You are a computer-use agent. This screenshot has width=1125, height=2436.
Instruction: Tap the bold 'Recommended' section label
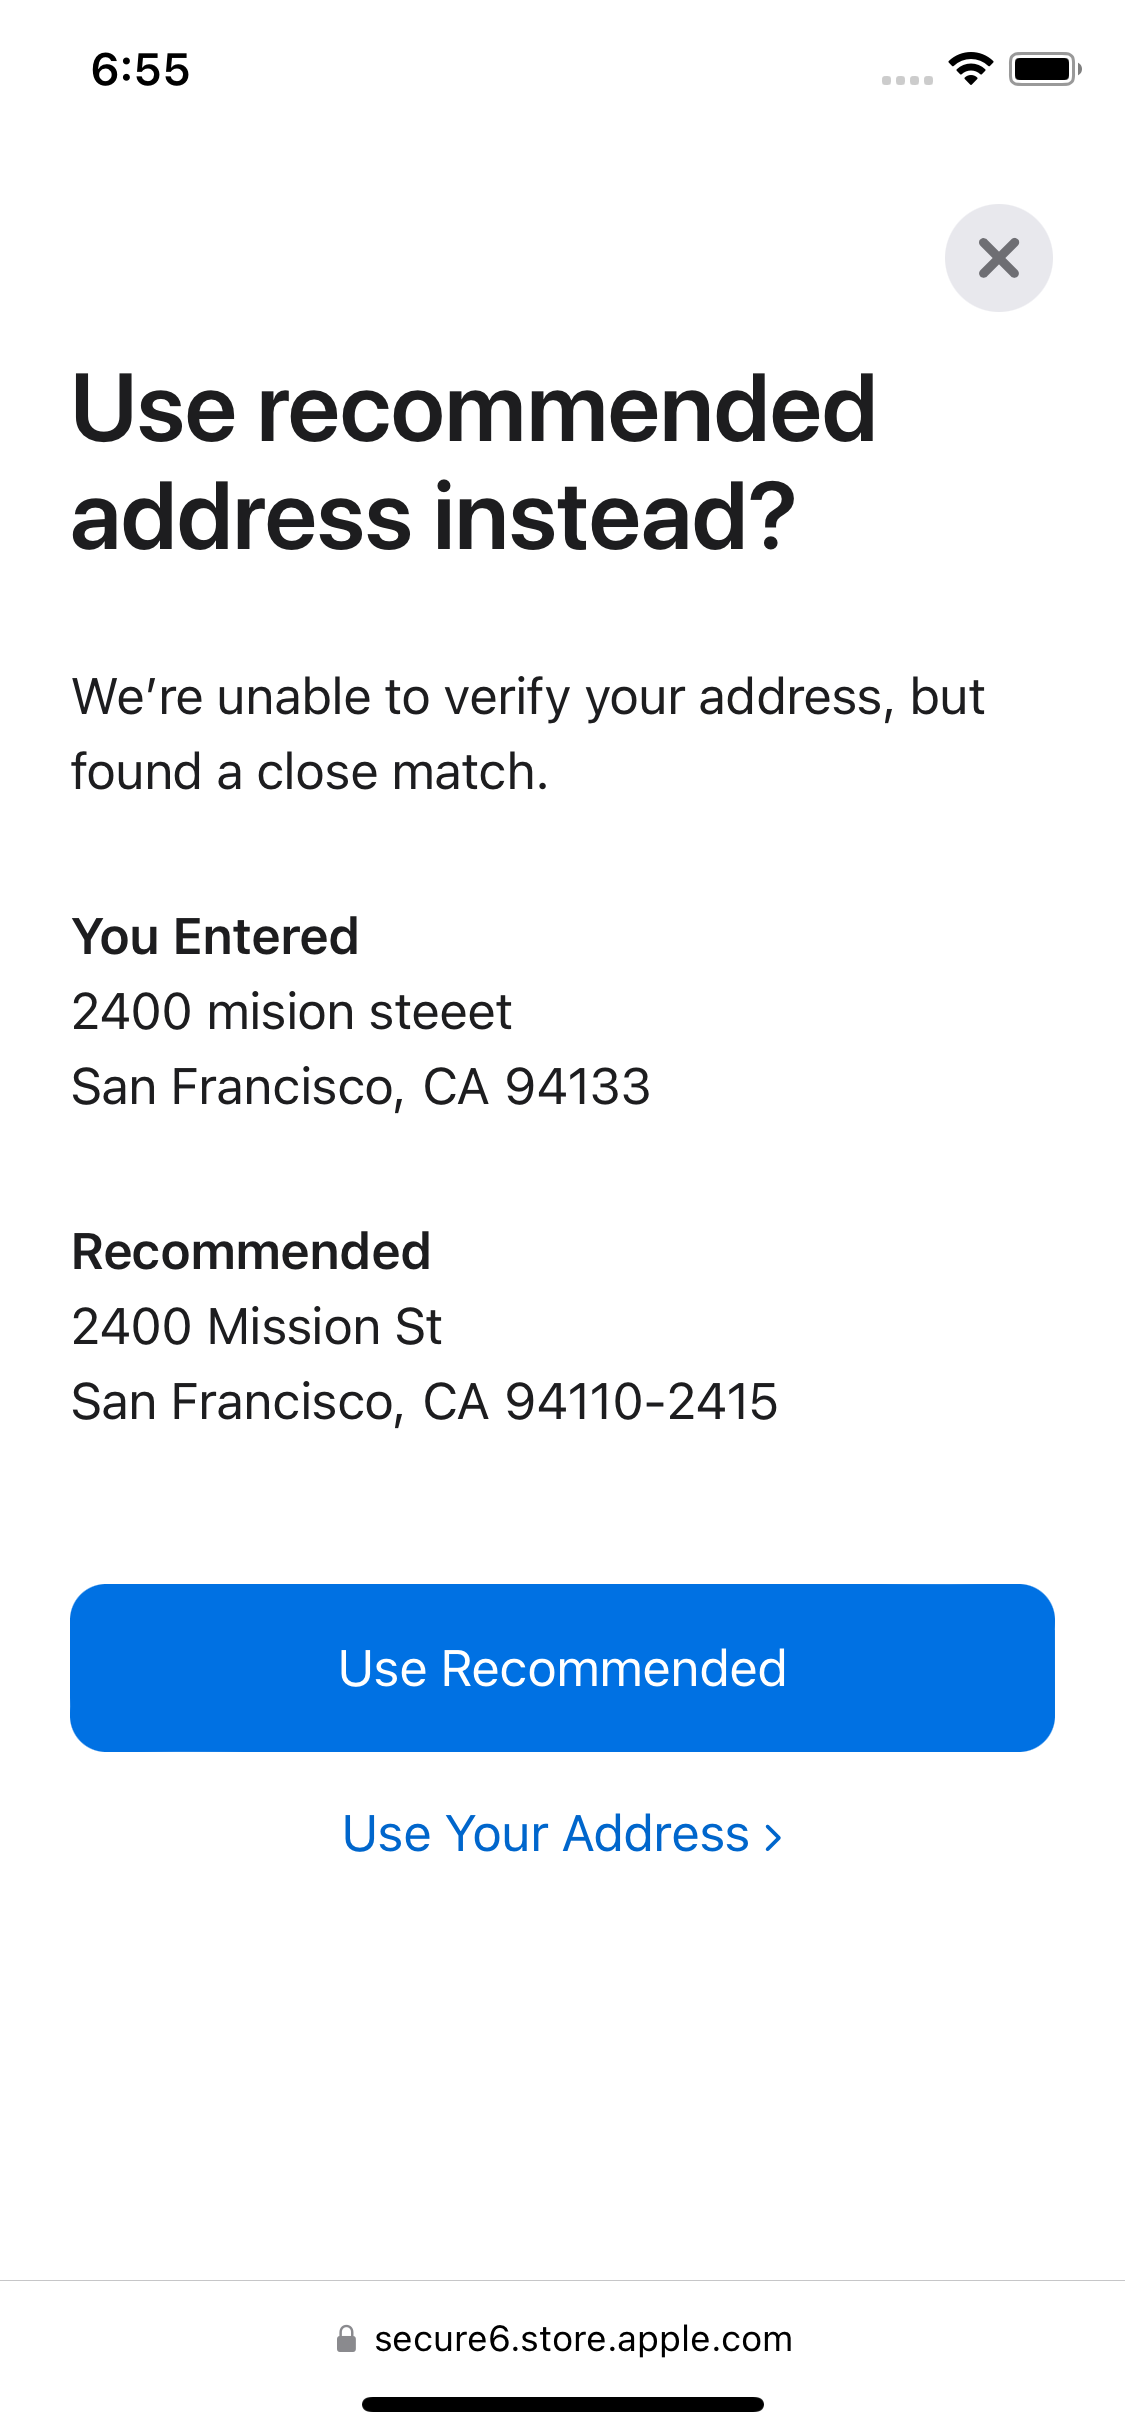click(x=251, y=1252)
